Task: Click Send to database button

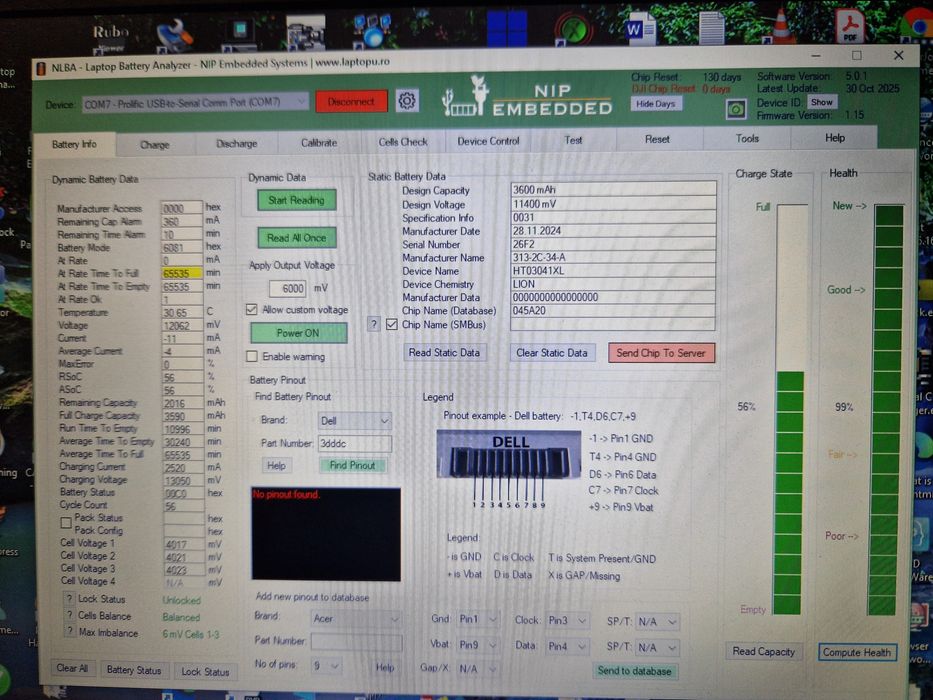Action: (x=634, y=671)
